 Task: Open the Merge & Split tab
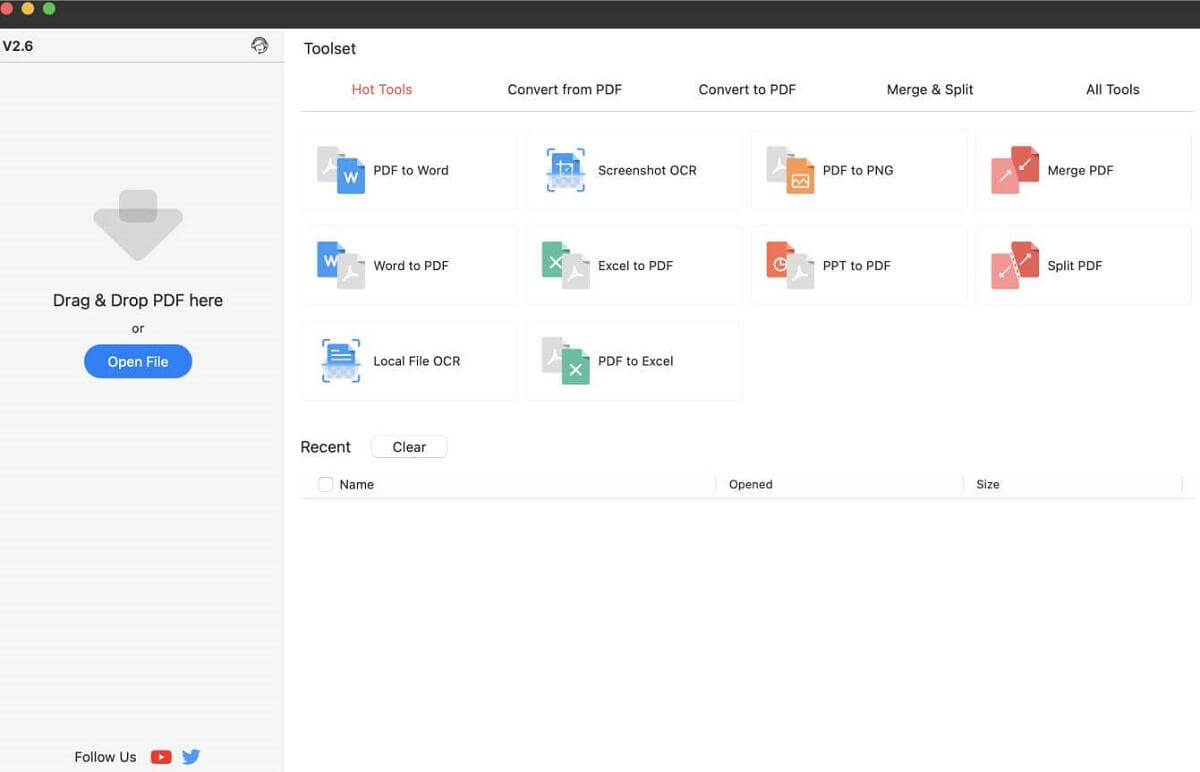tap(929, 89)
